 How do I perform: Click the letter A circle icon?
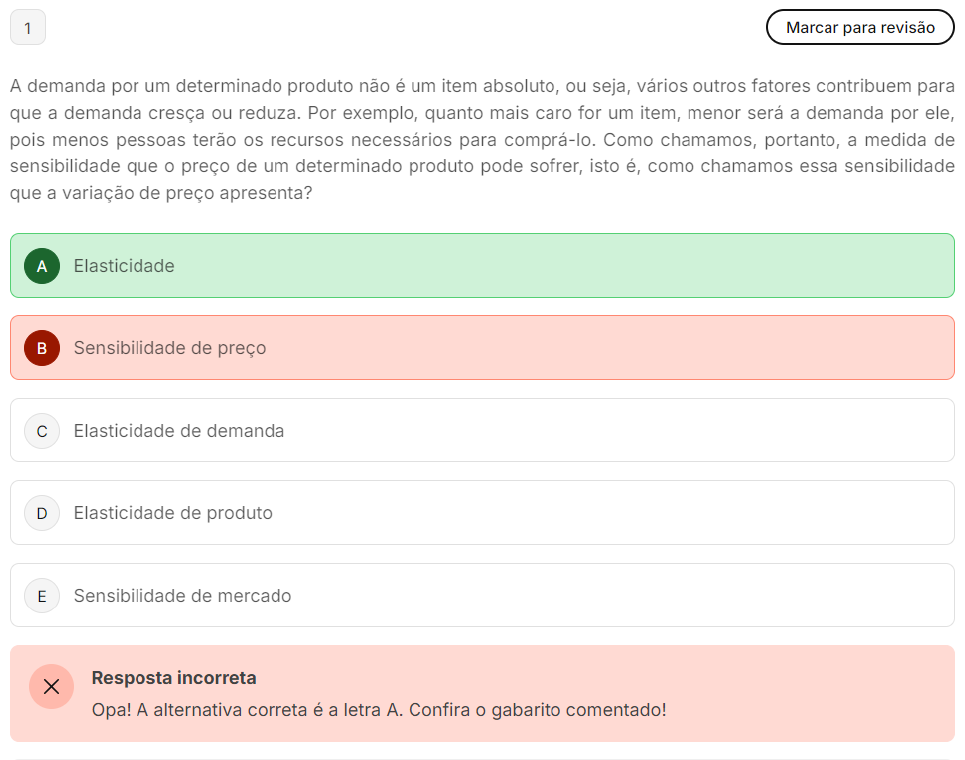42,266
